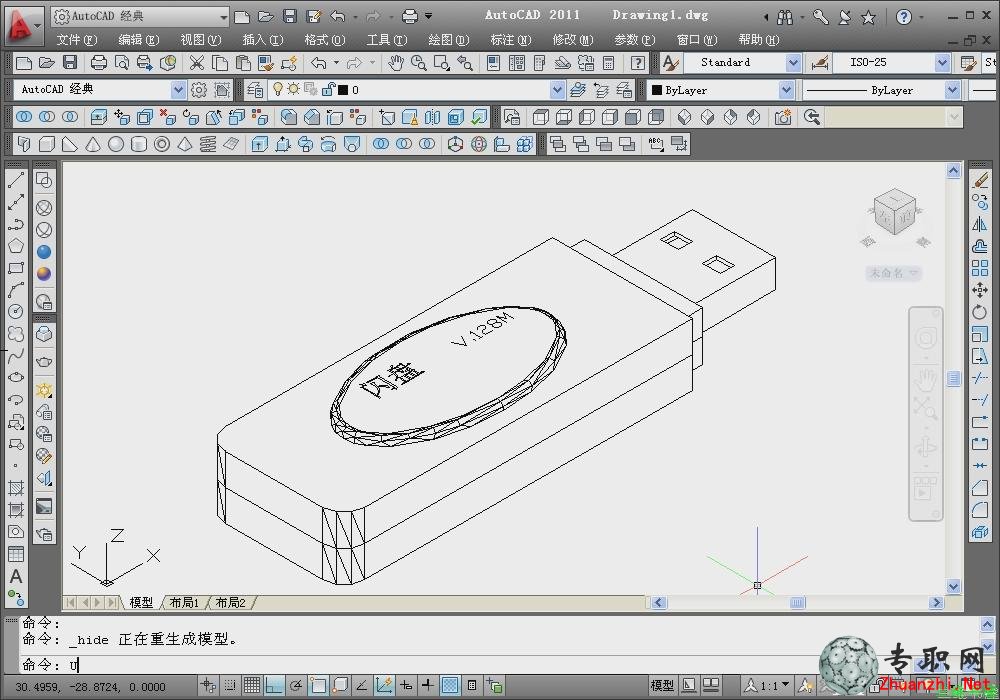Toggle layer 0 on/off lightbulb
Image resolution: width=1000 pixels, height=700 pixels.
click(x=277, y=90)
